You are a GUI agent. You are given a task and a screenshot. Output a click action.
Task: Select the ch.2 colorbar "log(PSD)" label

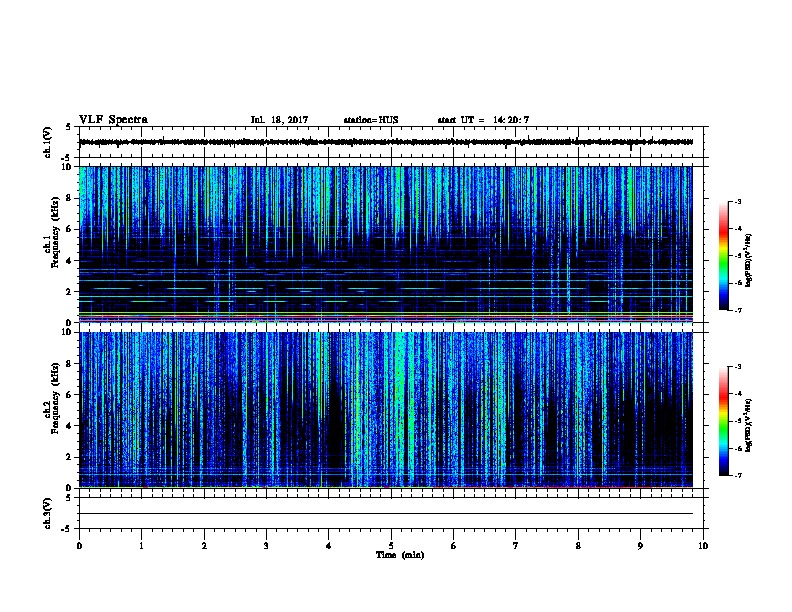tap(748, 425)
